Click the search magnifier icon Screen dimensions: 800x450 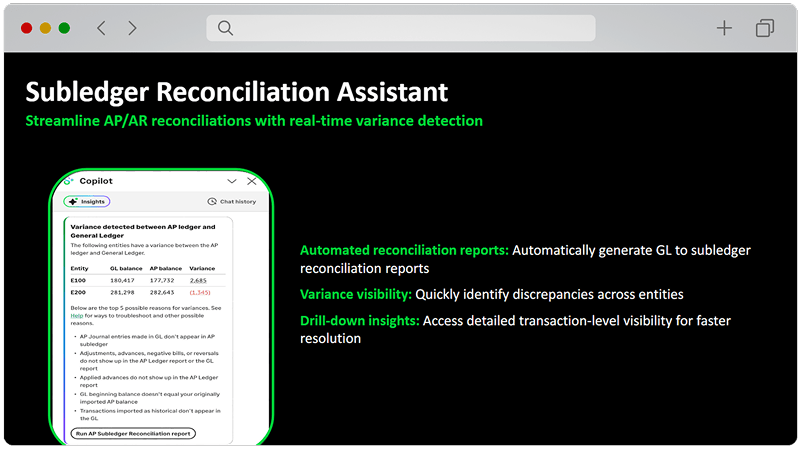pyautogui.click(x=225, y=28)
